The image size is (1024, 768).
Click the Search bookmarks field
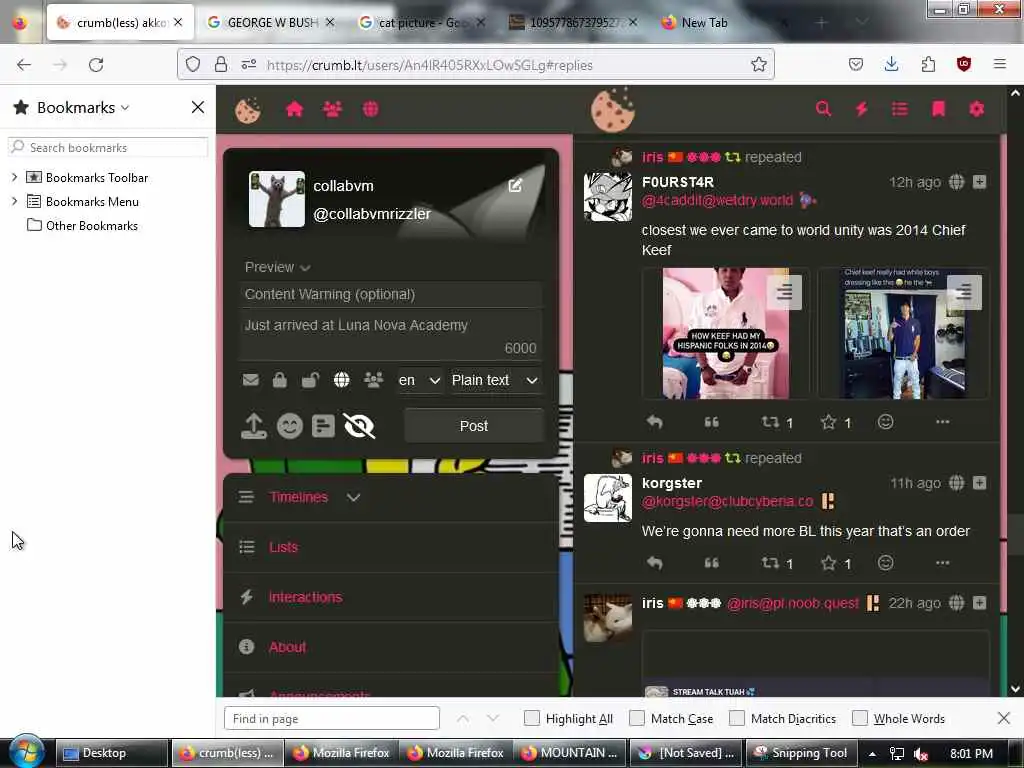click(108, 148)
